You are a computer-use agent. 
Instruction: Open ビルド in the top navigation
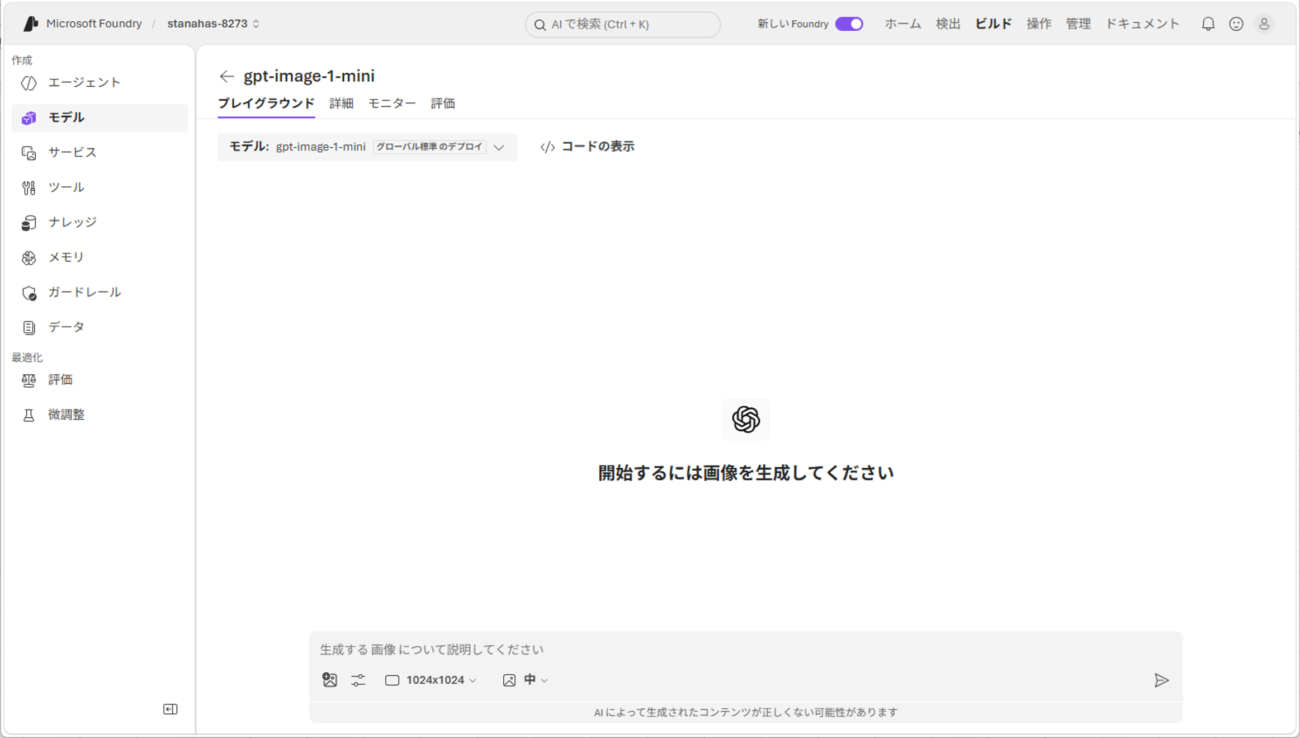(994, 24)
